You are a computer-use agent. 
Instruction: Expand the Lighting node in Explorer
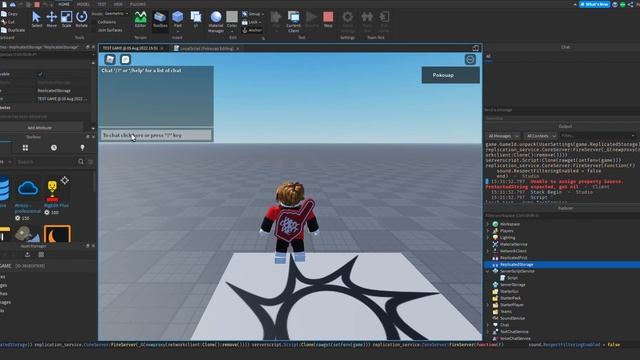(488, 238)
